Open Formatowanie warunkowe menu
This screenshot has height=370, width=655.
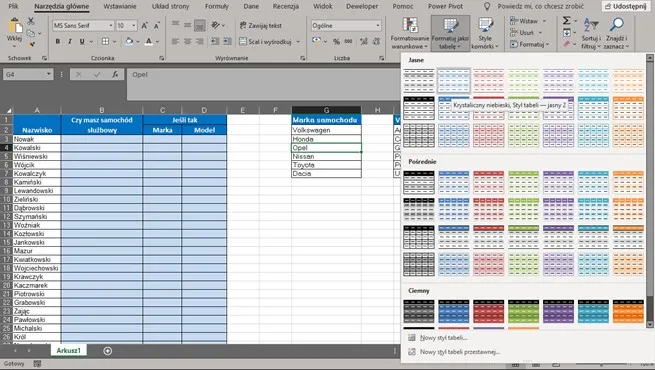[410, 33]
